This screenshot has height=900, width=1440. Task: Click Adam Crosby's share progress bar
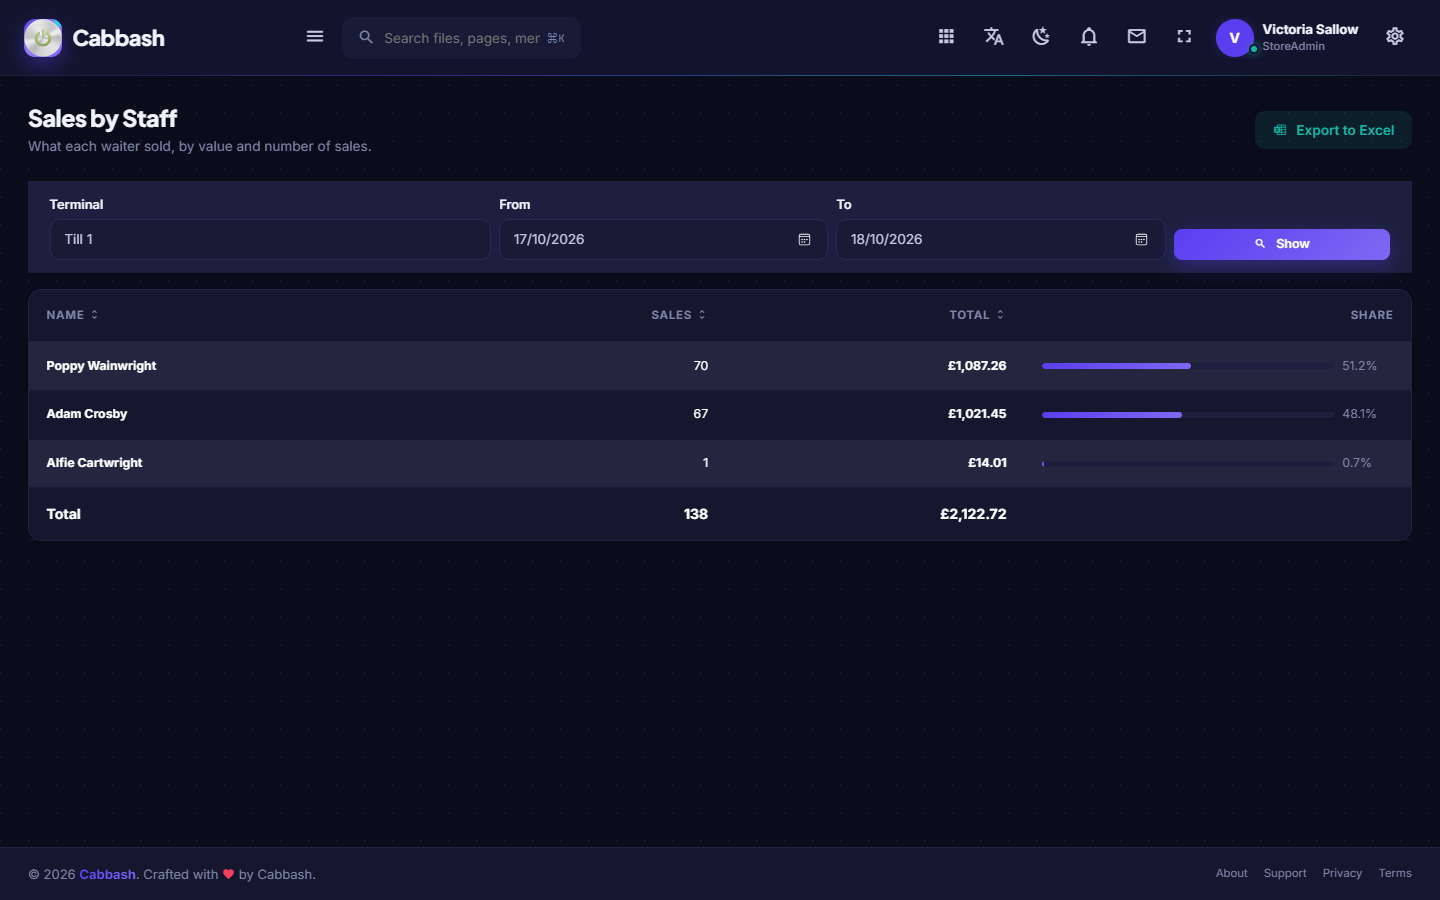(1187, 414)
